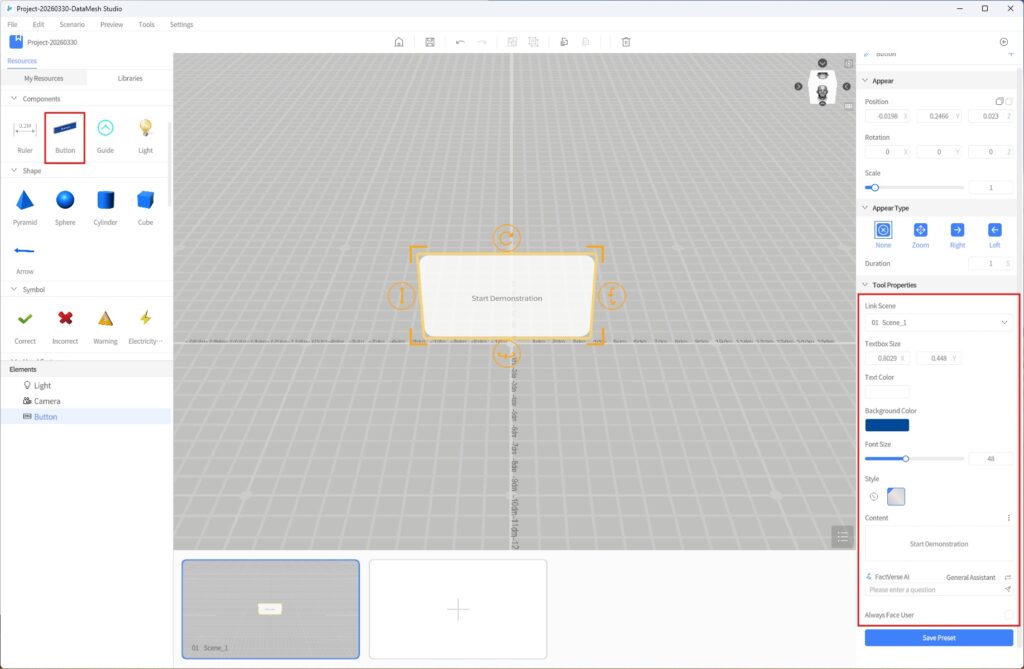The width and height of the screenshot is (1024, 669).
Task: Switch to the Libraries tab
Action: coord(129,78)
